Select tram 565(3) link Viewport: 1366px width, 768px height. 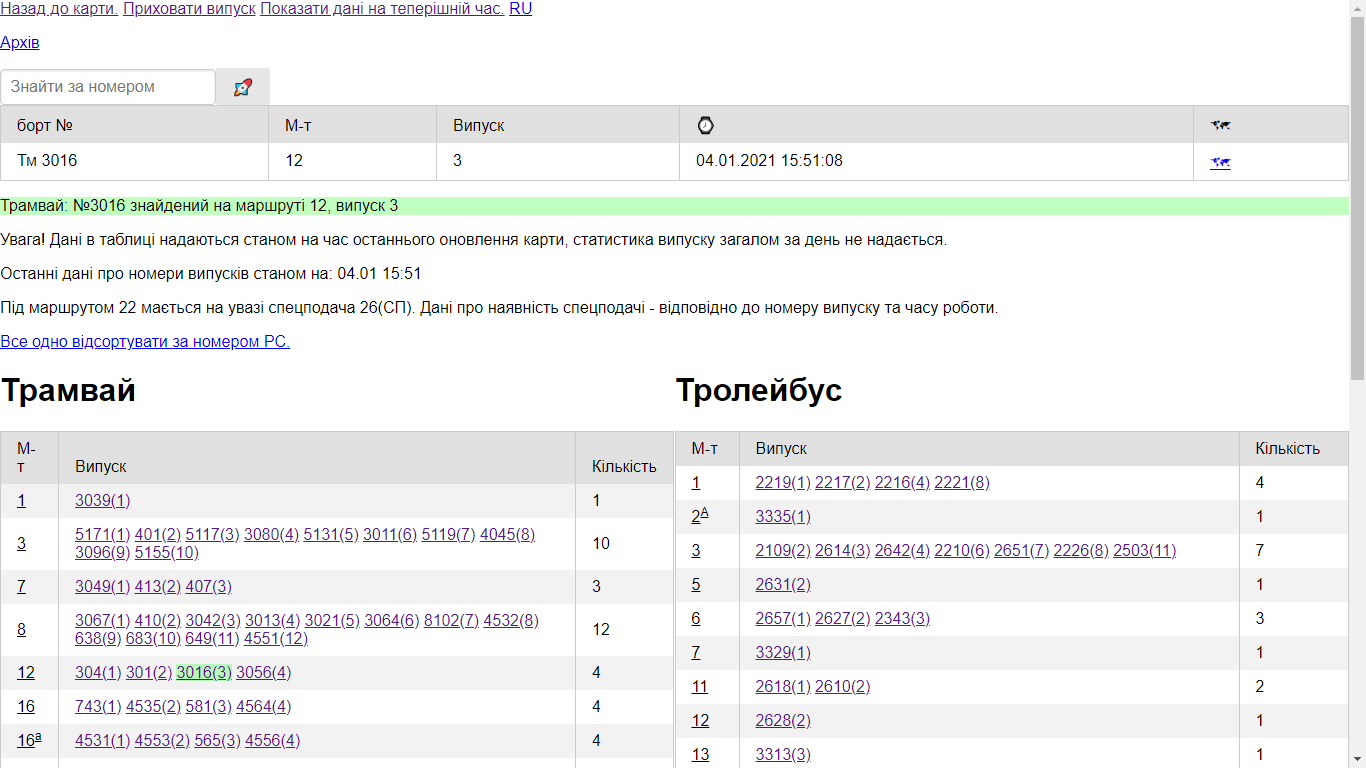pyautogui.click(x=218, y=741)
